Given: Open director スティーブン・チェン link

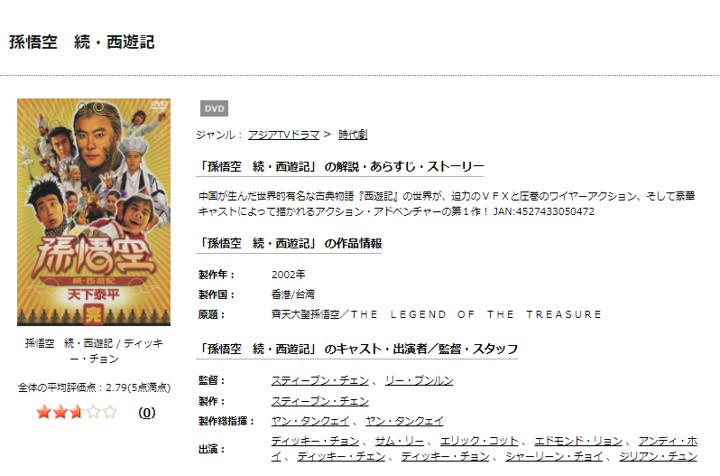Looking at the screenshot, I should pos(320,381).
